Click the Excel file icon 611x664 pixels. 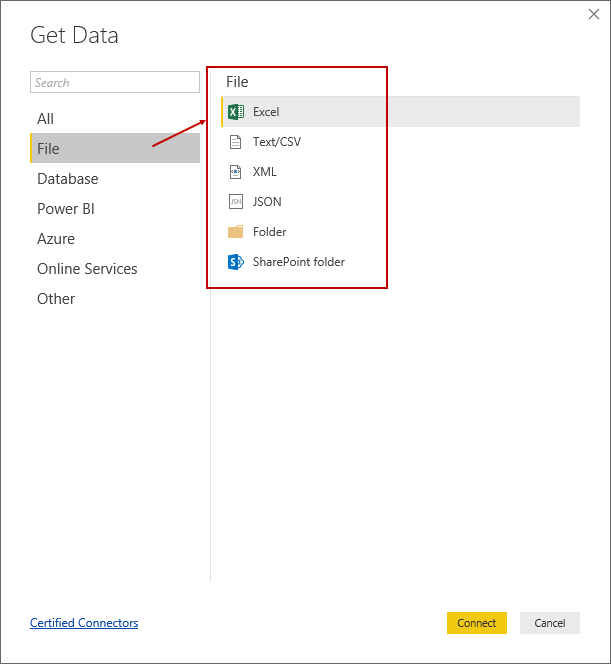tap(236, 112)
